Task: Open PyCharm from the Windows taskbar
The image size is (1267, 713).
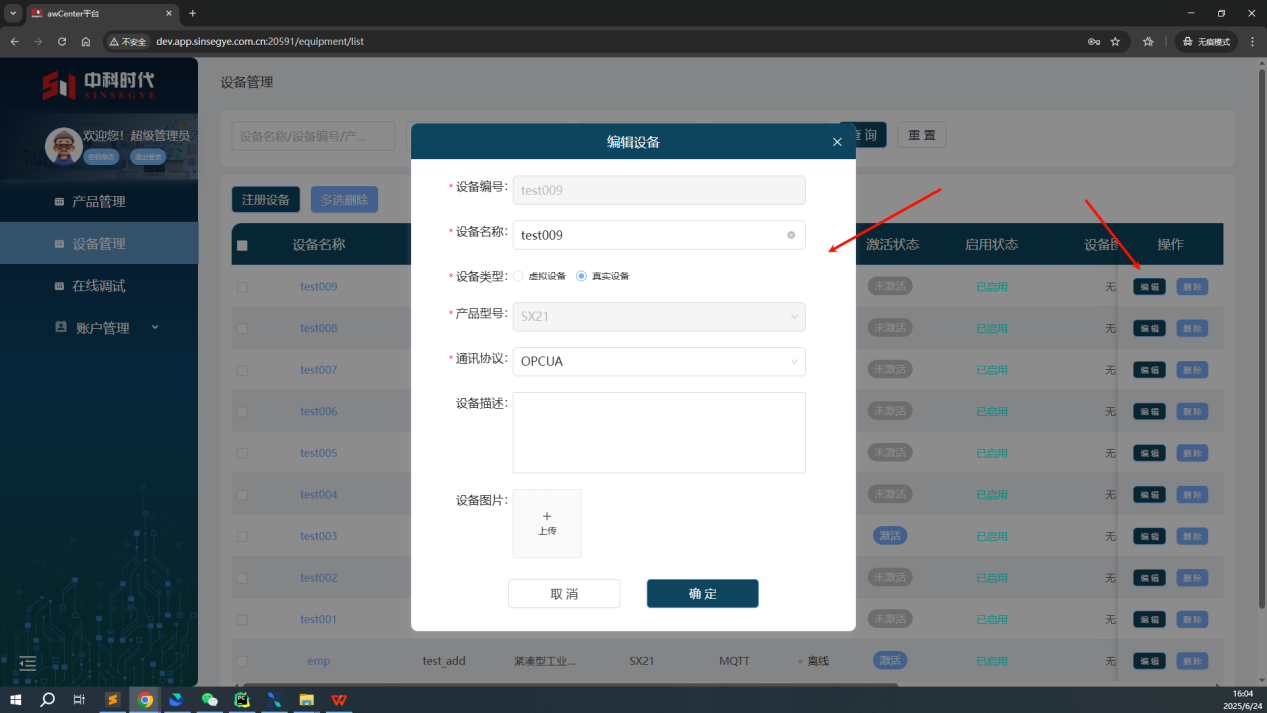Action: 241,700
